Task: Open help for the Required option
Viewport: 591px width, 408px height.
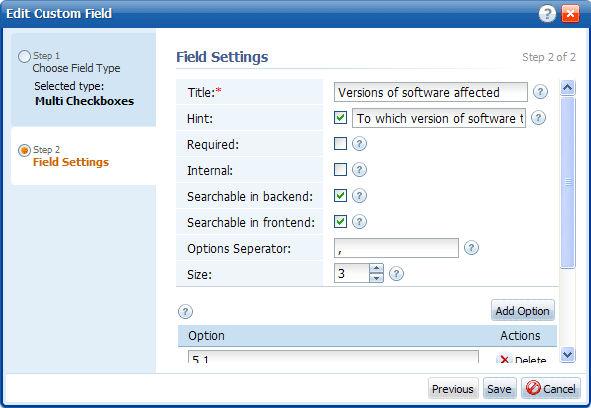Action: 359,144
